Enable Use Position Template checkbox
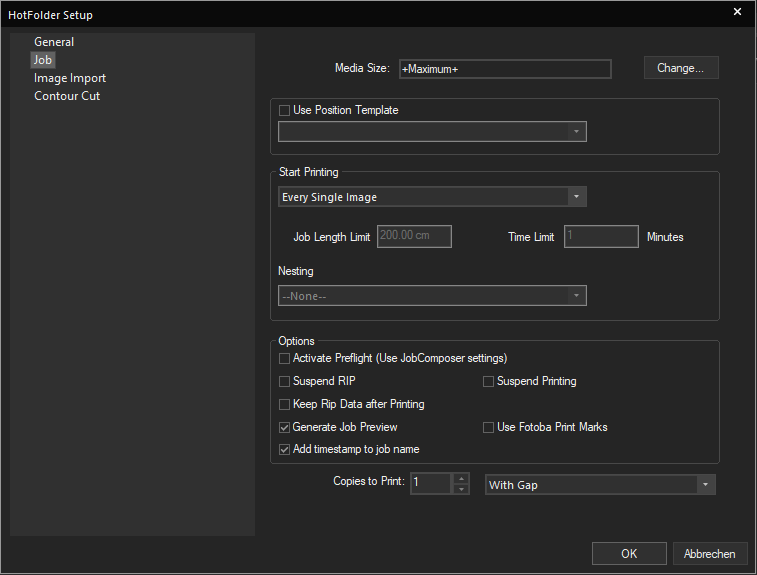 pyautogui.click(x=284, y=111)
